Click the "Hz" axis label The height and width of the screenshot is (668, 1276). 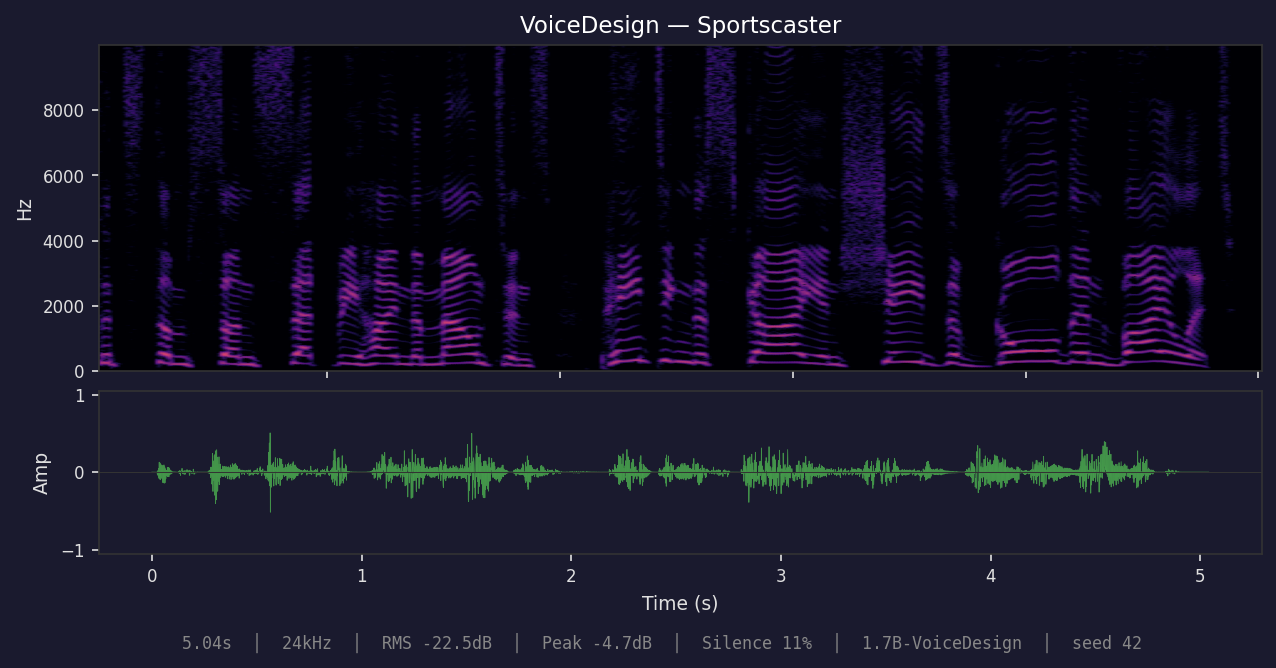tap(25, 209)
